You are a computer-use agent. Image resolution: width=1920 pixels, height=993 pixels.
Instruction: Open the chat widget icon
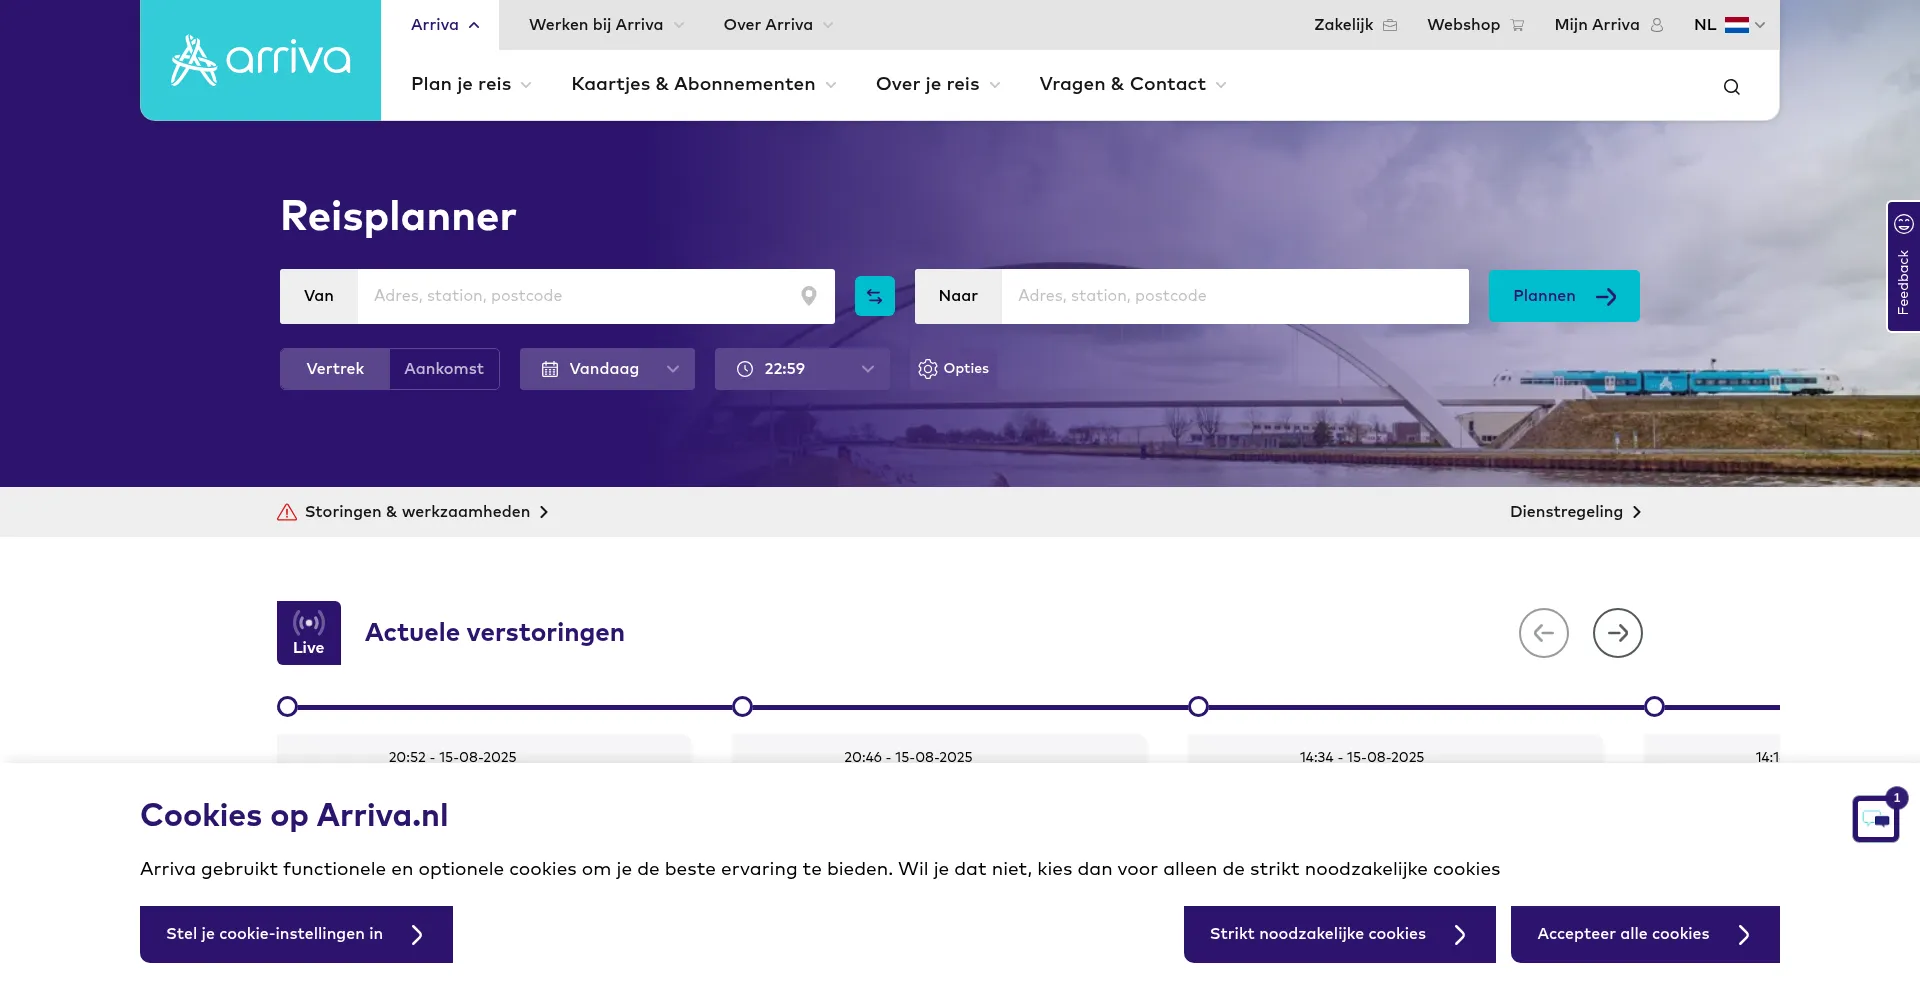point(1876,819)
